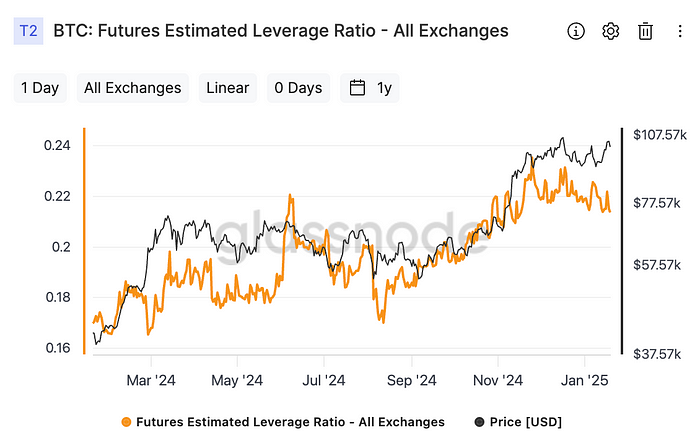The image size is (700, 440).
Task: Click the $37.57k price axis label
Action: click(657, 354)
